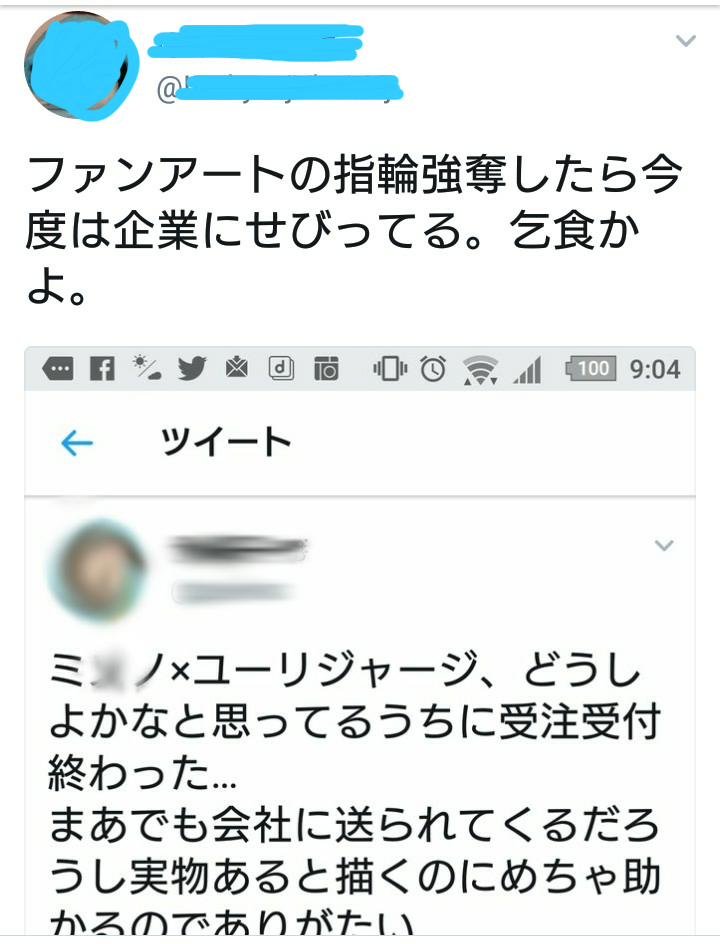Open the blurred avatar in embedded tweet

96,570
